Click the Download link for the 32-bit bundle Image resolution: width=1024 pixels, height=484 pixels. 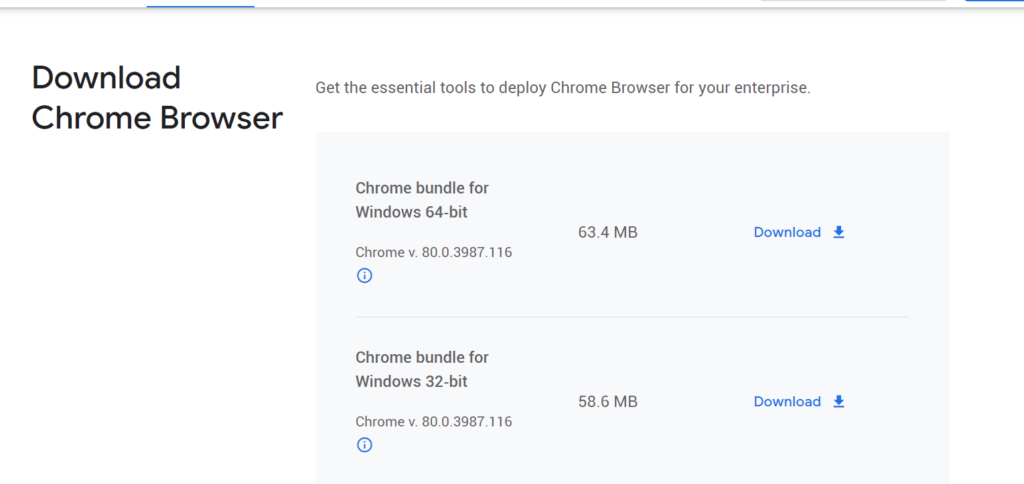[x=787, y=401]
